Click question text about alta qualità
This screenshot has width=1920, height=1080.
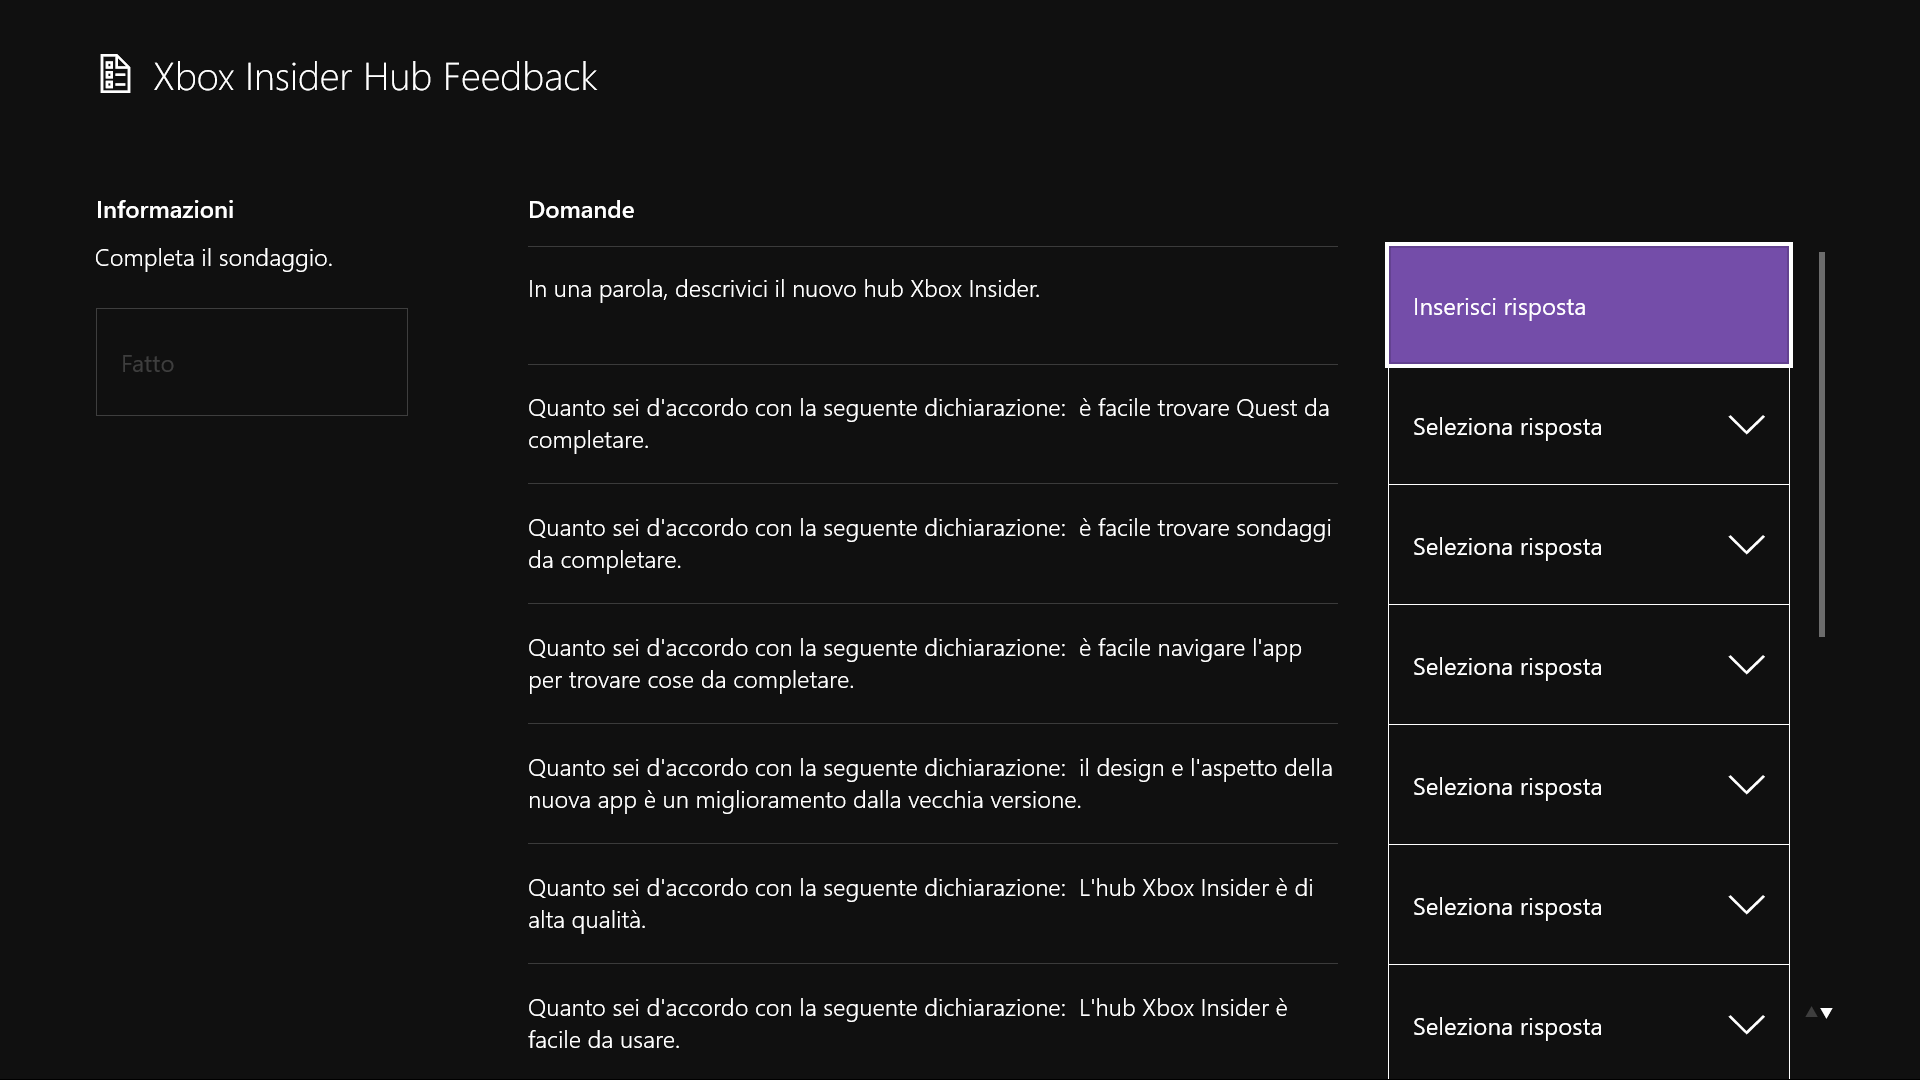coord(921,904)
